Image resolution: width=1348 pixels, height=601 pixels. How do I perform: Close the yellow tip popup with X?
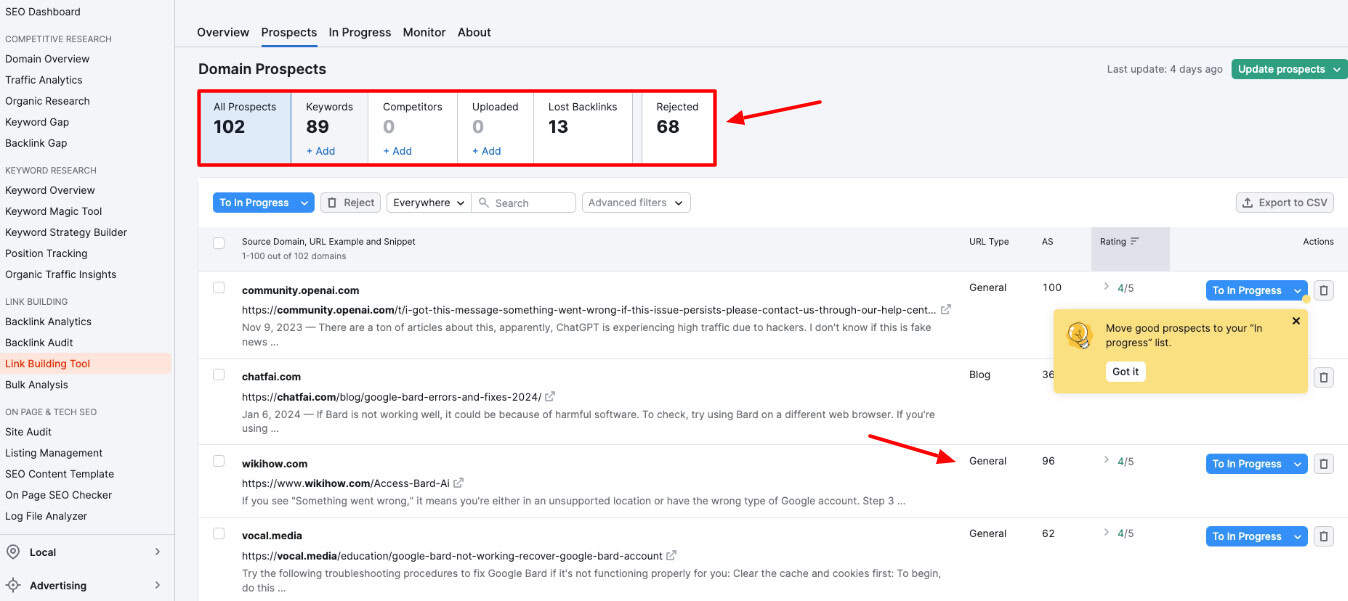pos(1296,321)
